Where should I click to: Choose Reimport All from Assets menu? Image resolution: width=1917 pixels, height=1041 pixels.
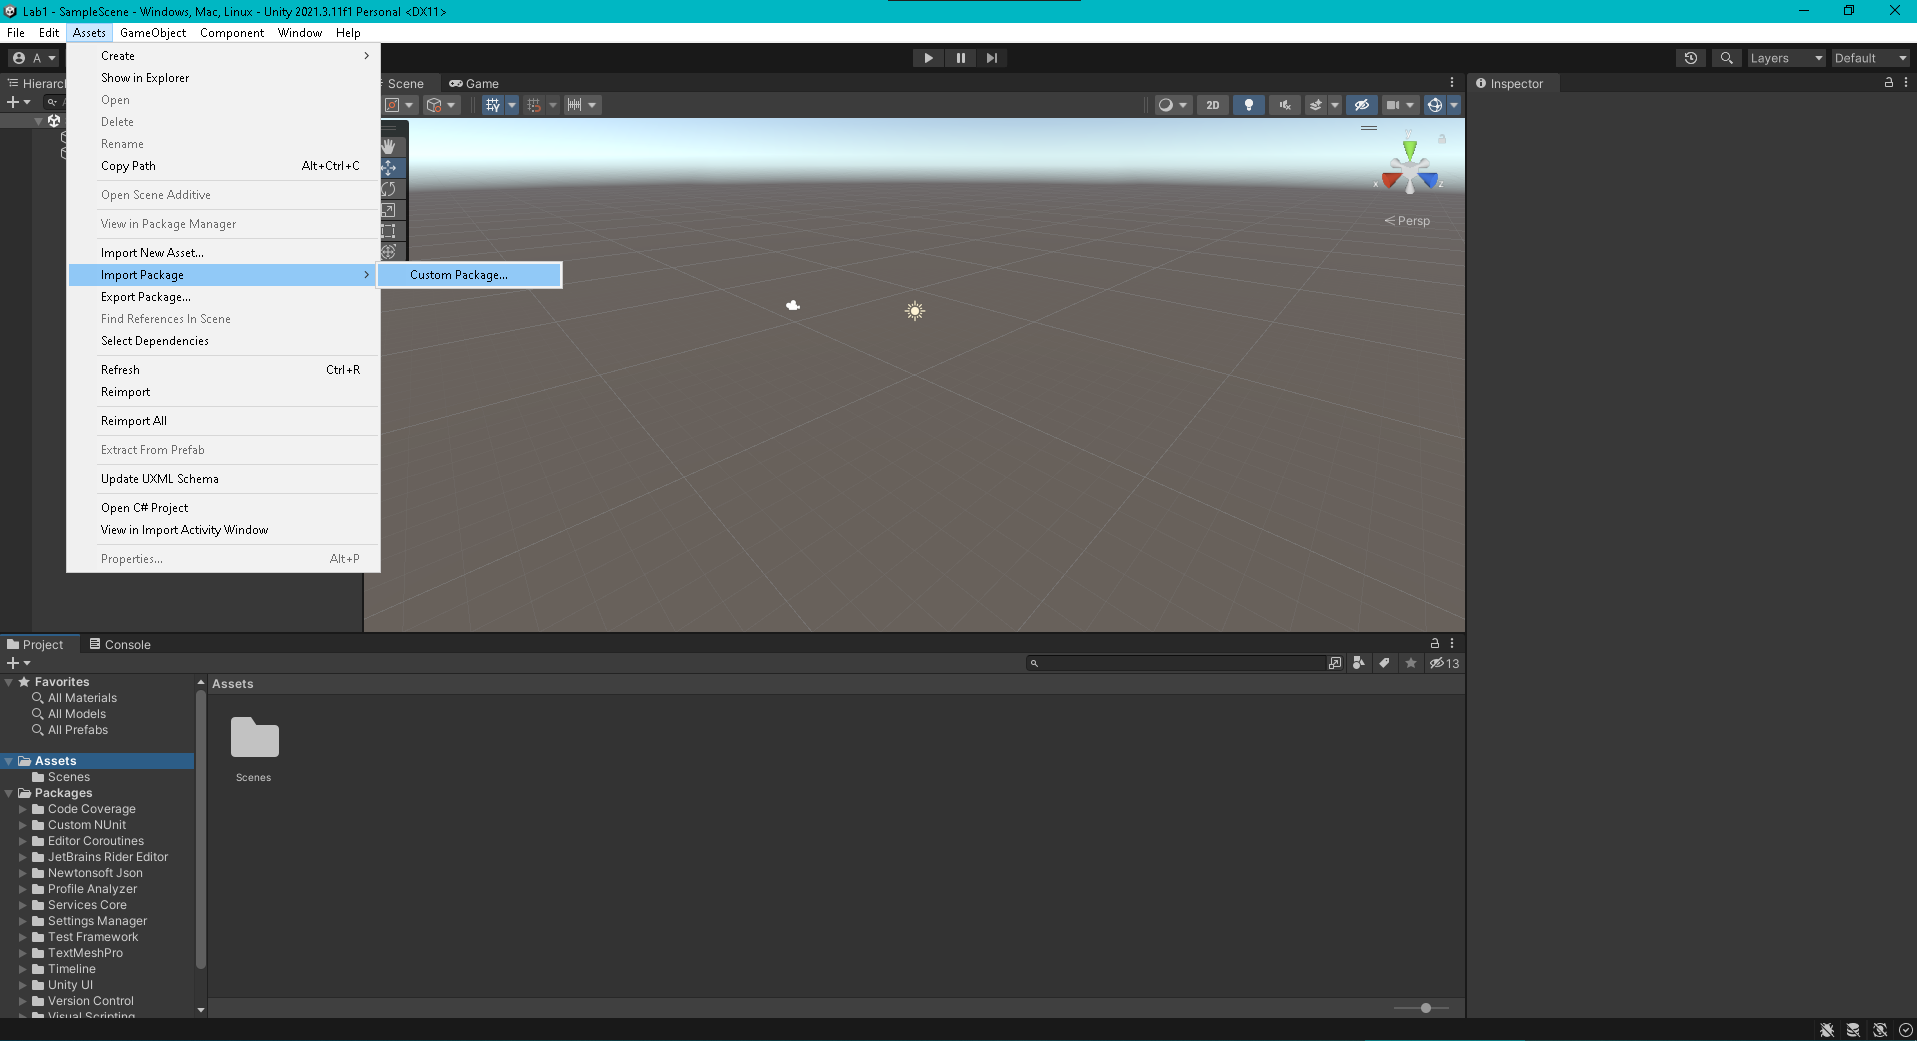coord(224,421)
